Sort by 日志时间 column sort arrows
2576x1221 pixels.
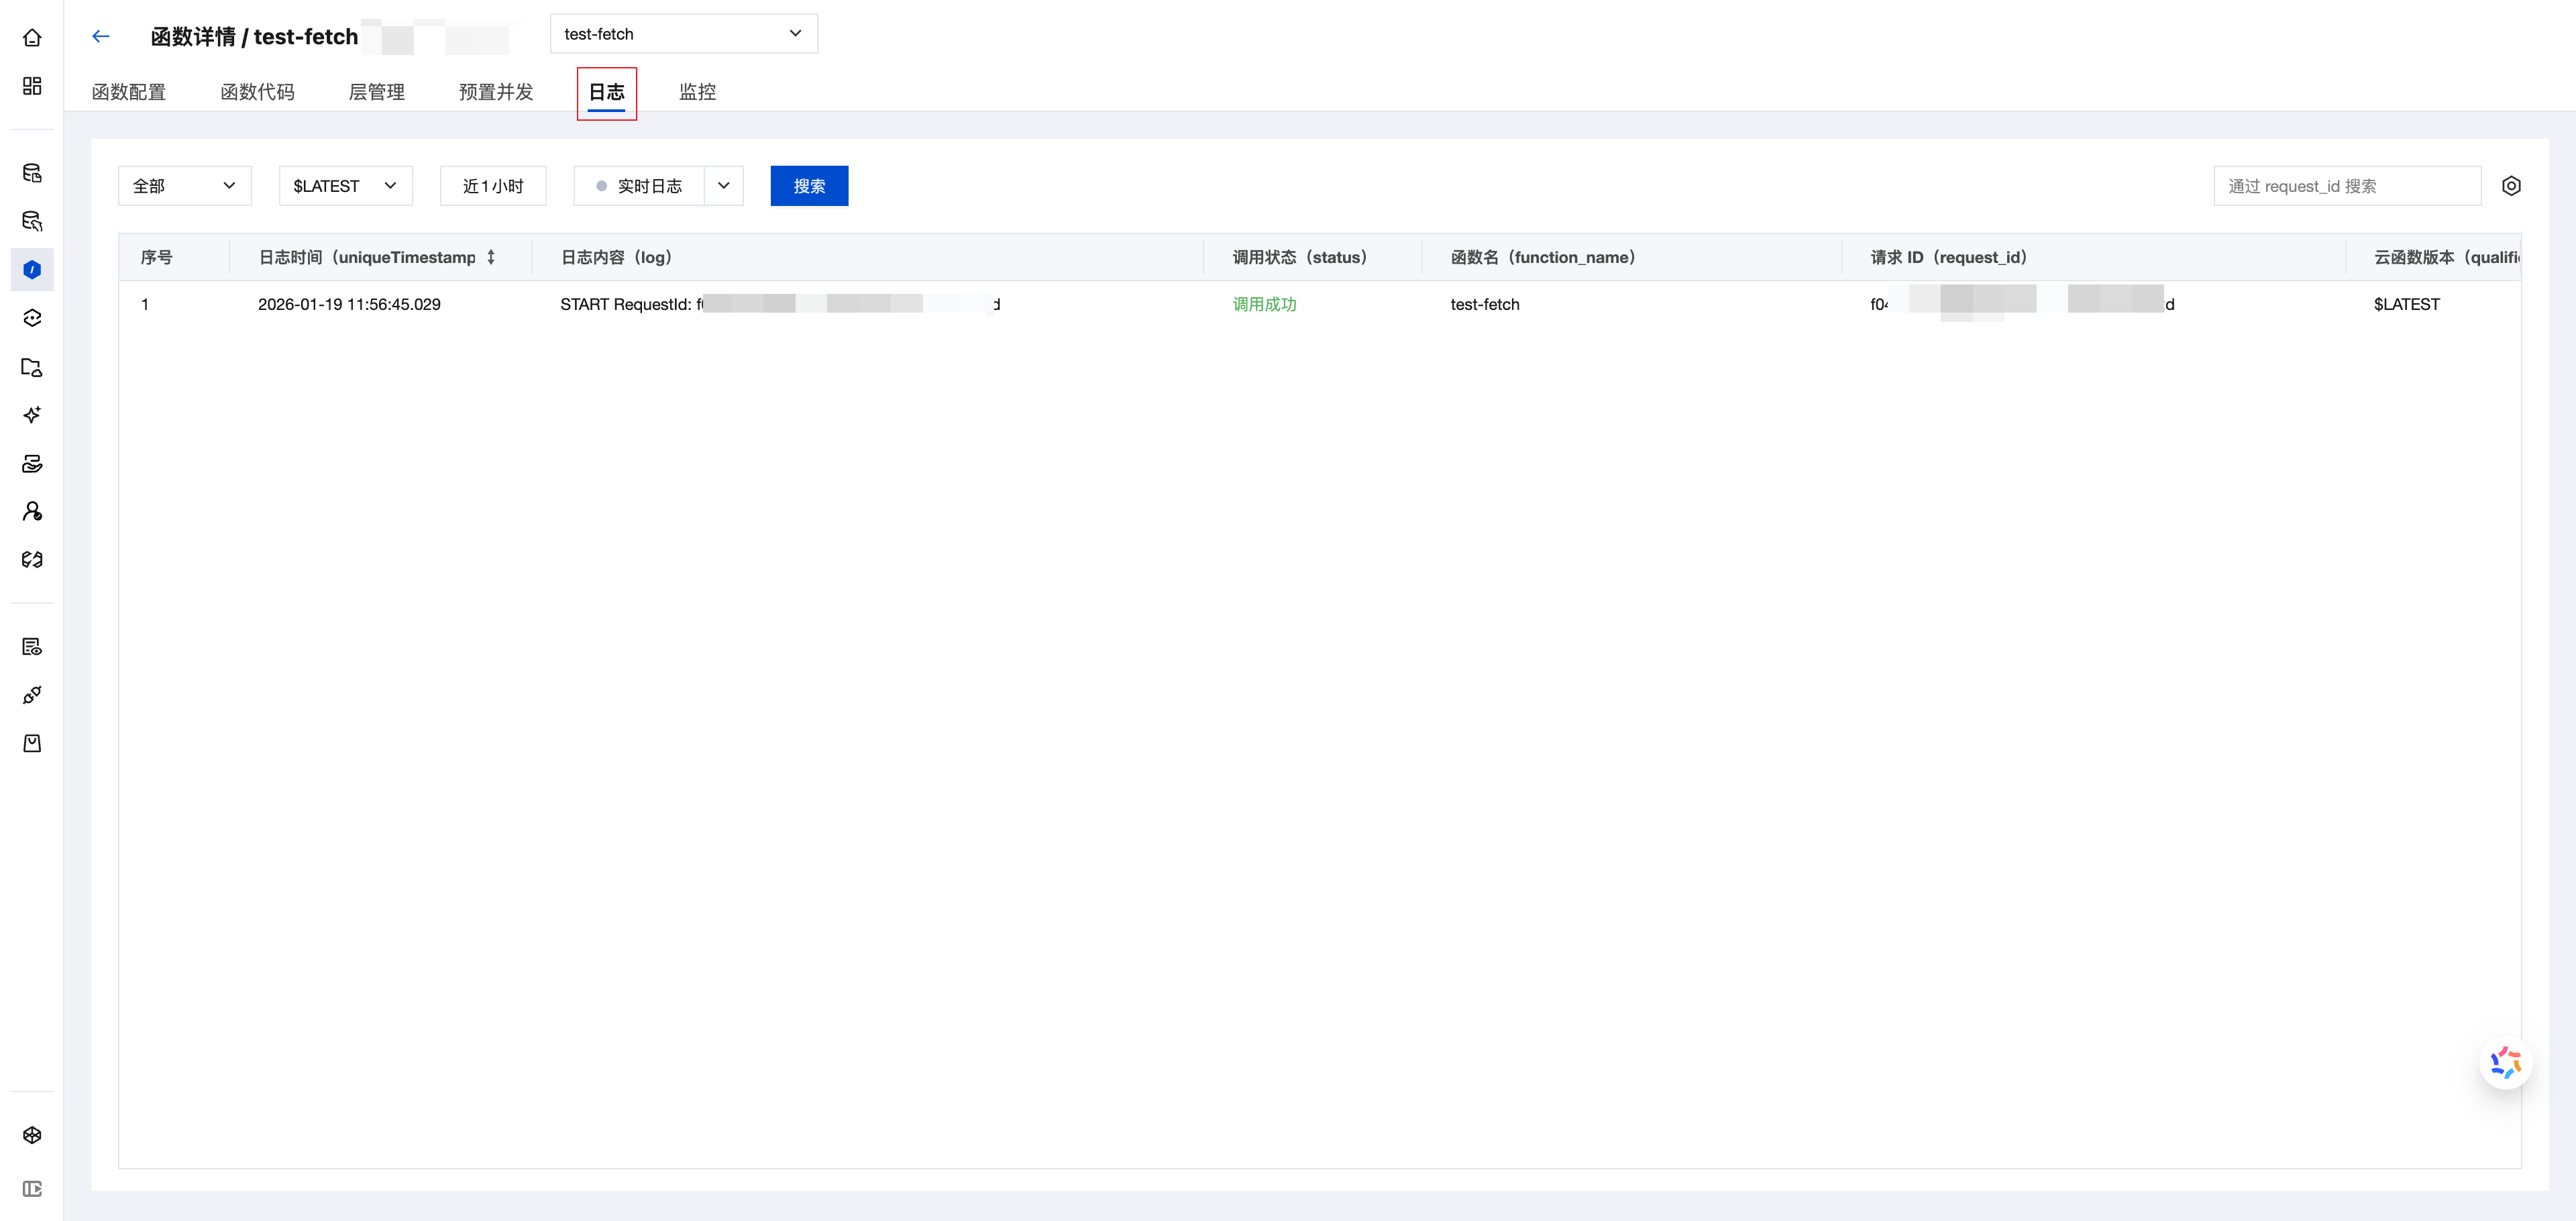pyautogui.click(x=491, y=257)
